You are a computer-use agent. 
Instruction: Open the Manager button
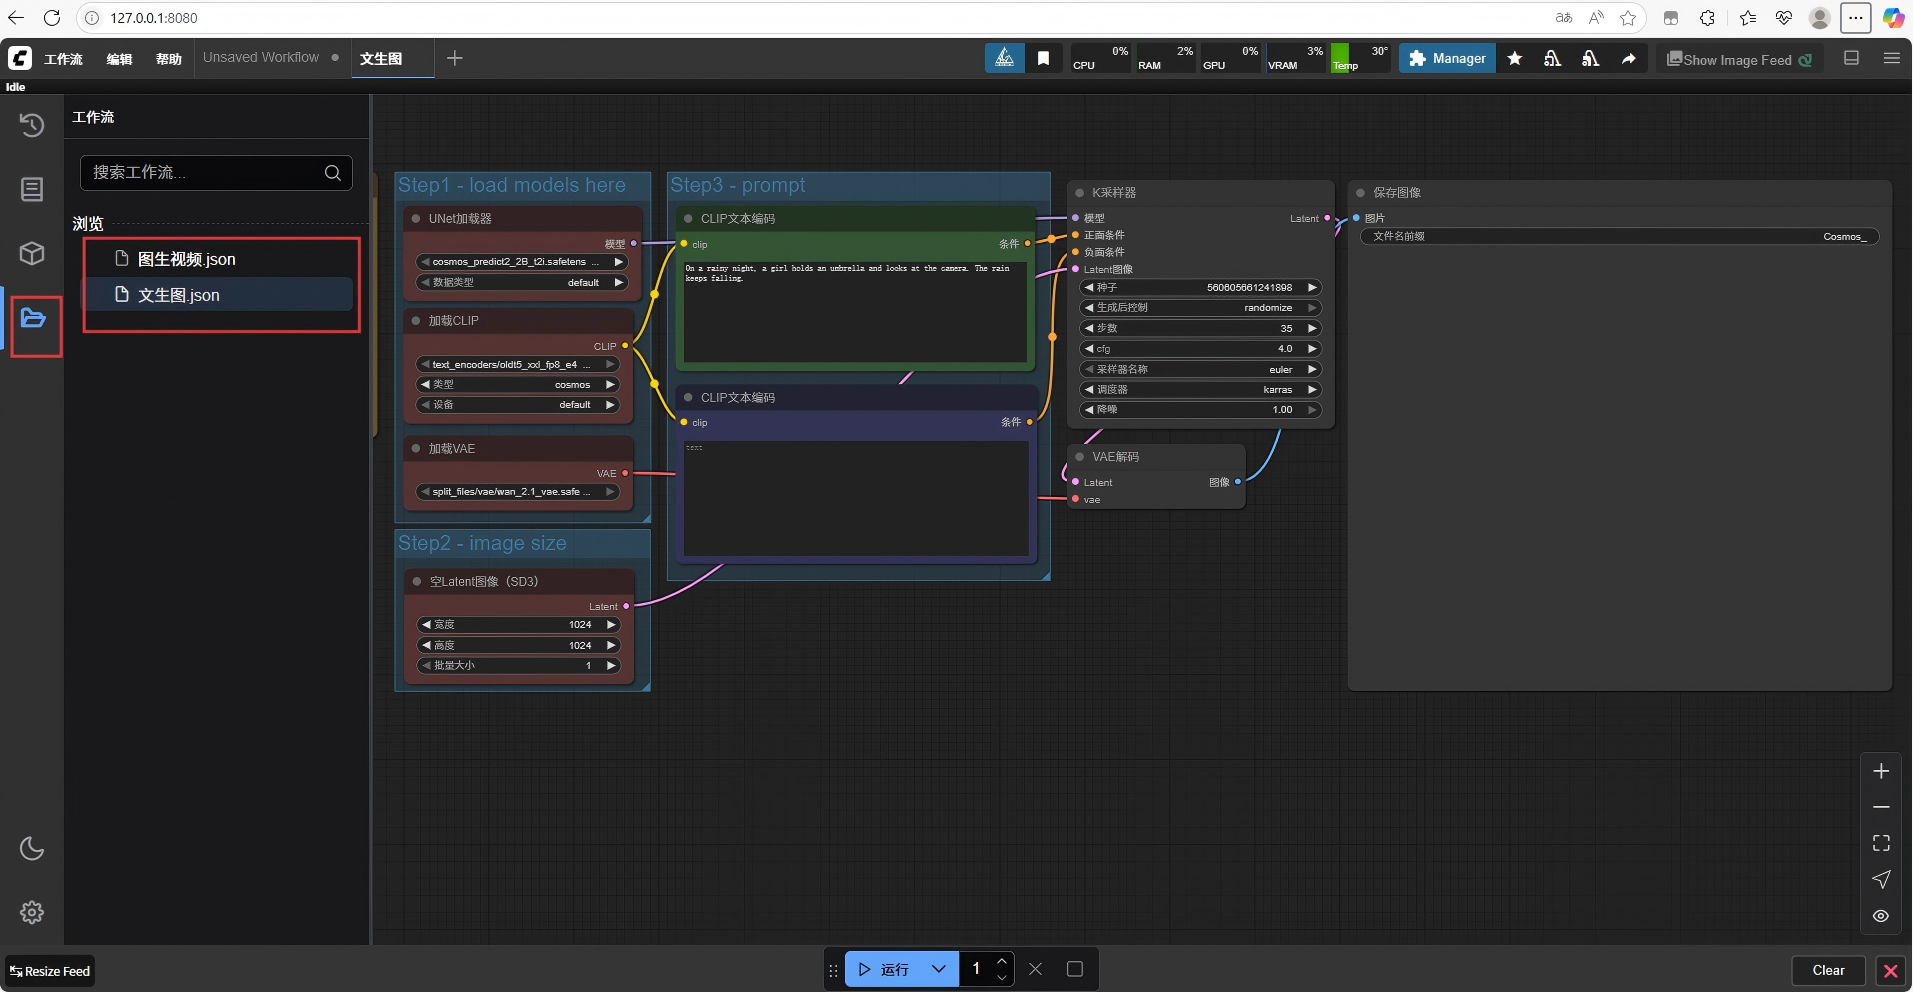[x=1447, y=58]
